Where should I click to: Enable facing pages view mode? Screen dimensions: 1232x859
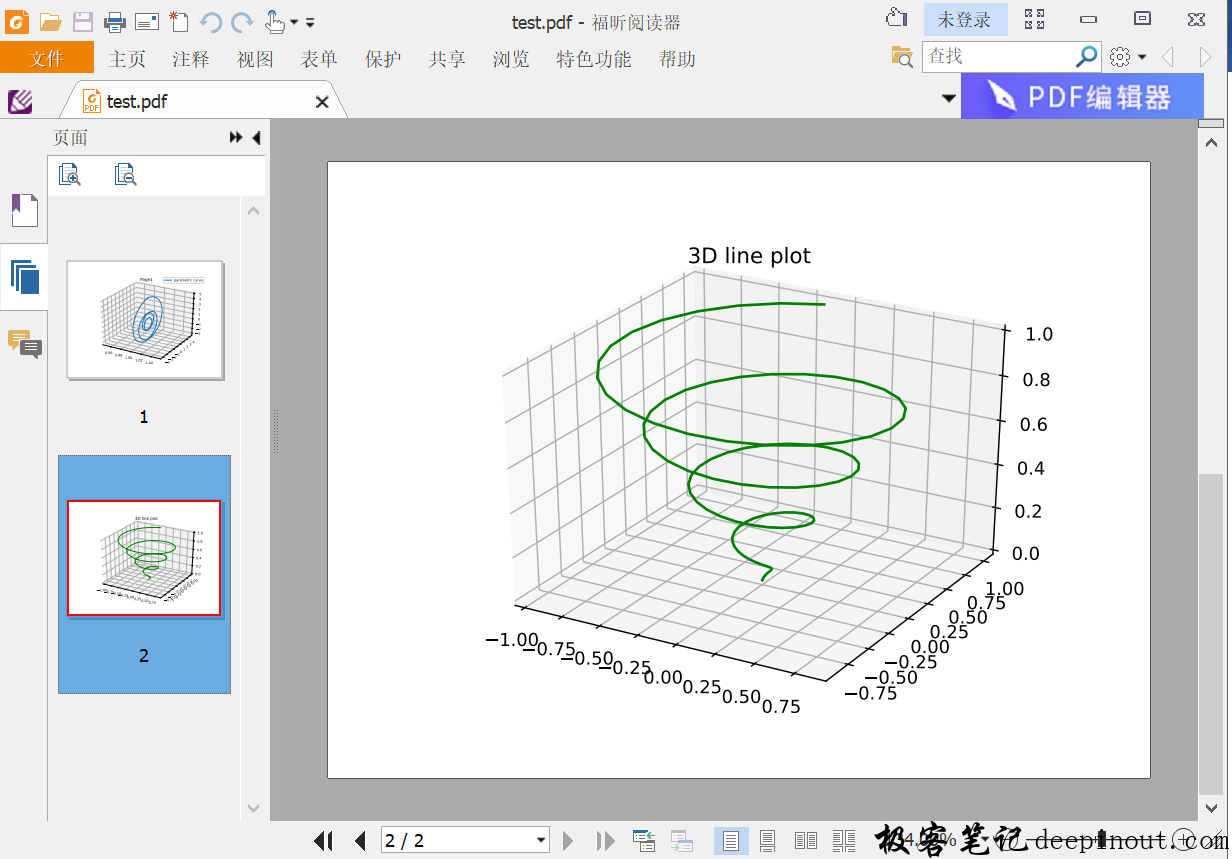(806, 840)
